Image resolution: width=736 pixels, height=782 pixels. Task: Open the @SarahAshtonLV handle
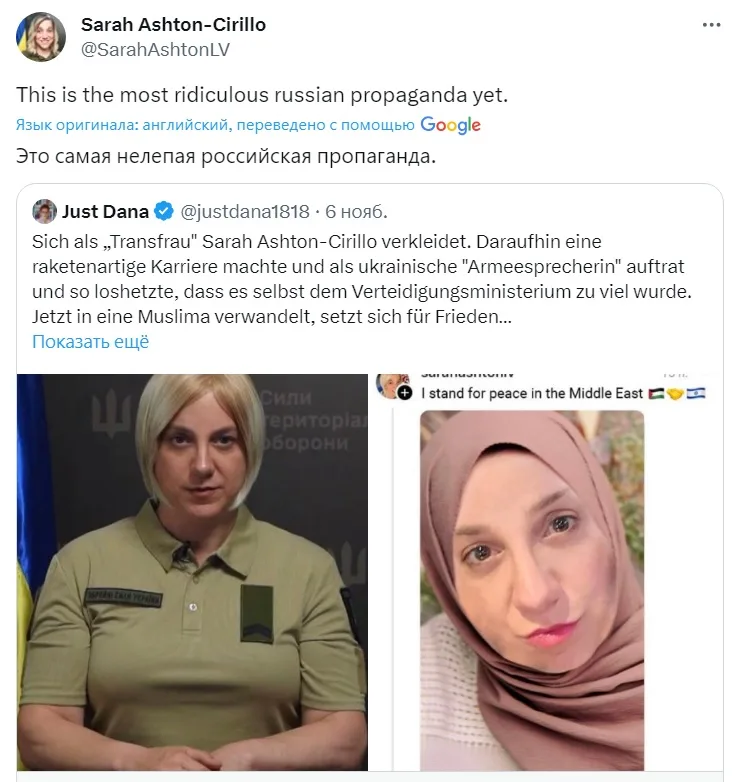(x=155, y=49)
